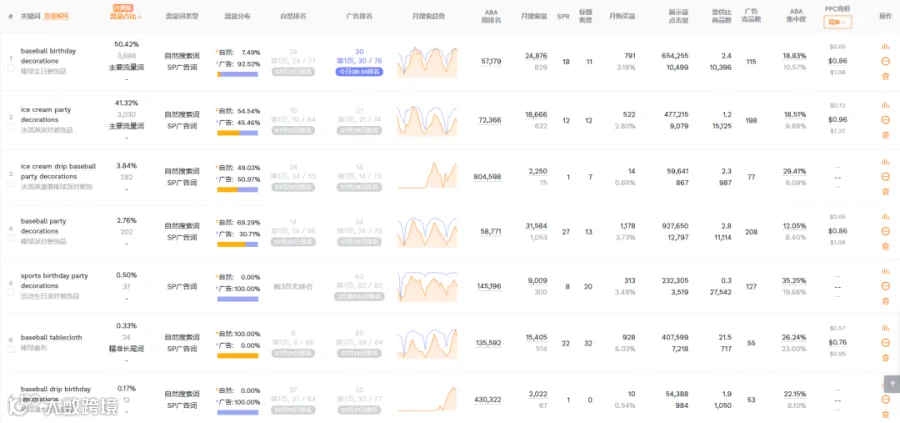The height and width of the screenshot is (423, 900).
Task: Click keyword link baseball tablecloth
Action: click(51, 337)
